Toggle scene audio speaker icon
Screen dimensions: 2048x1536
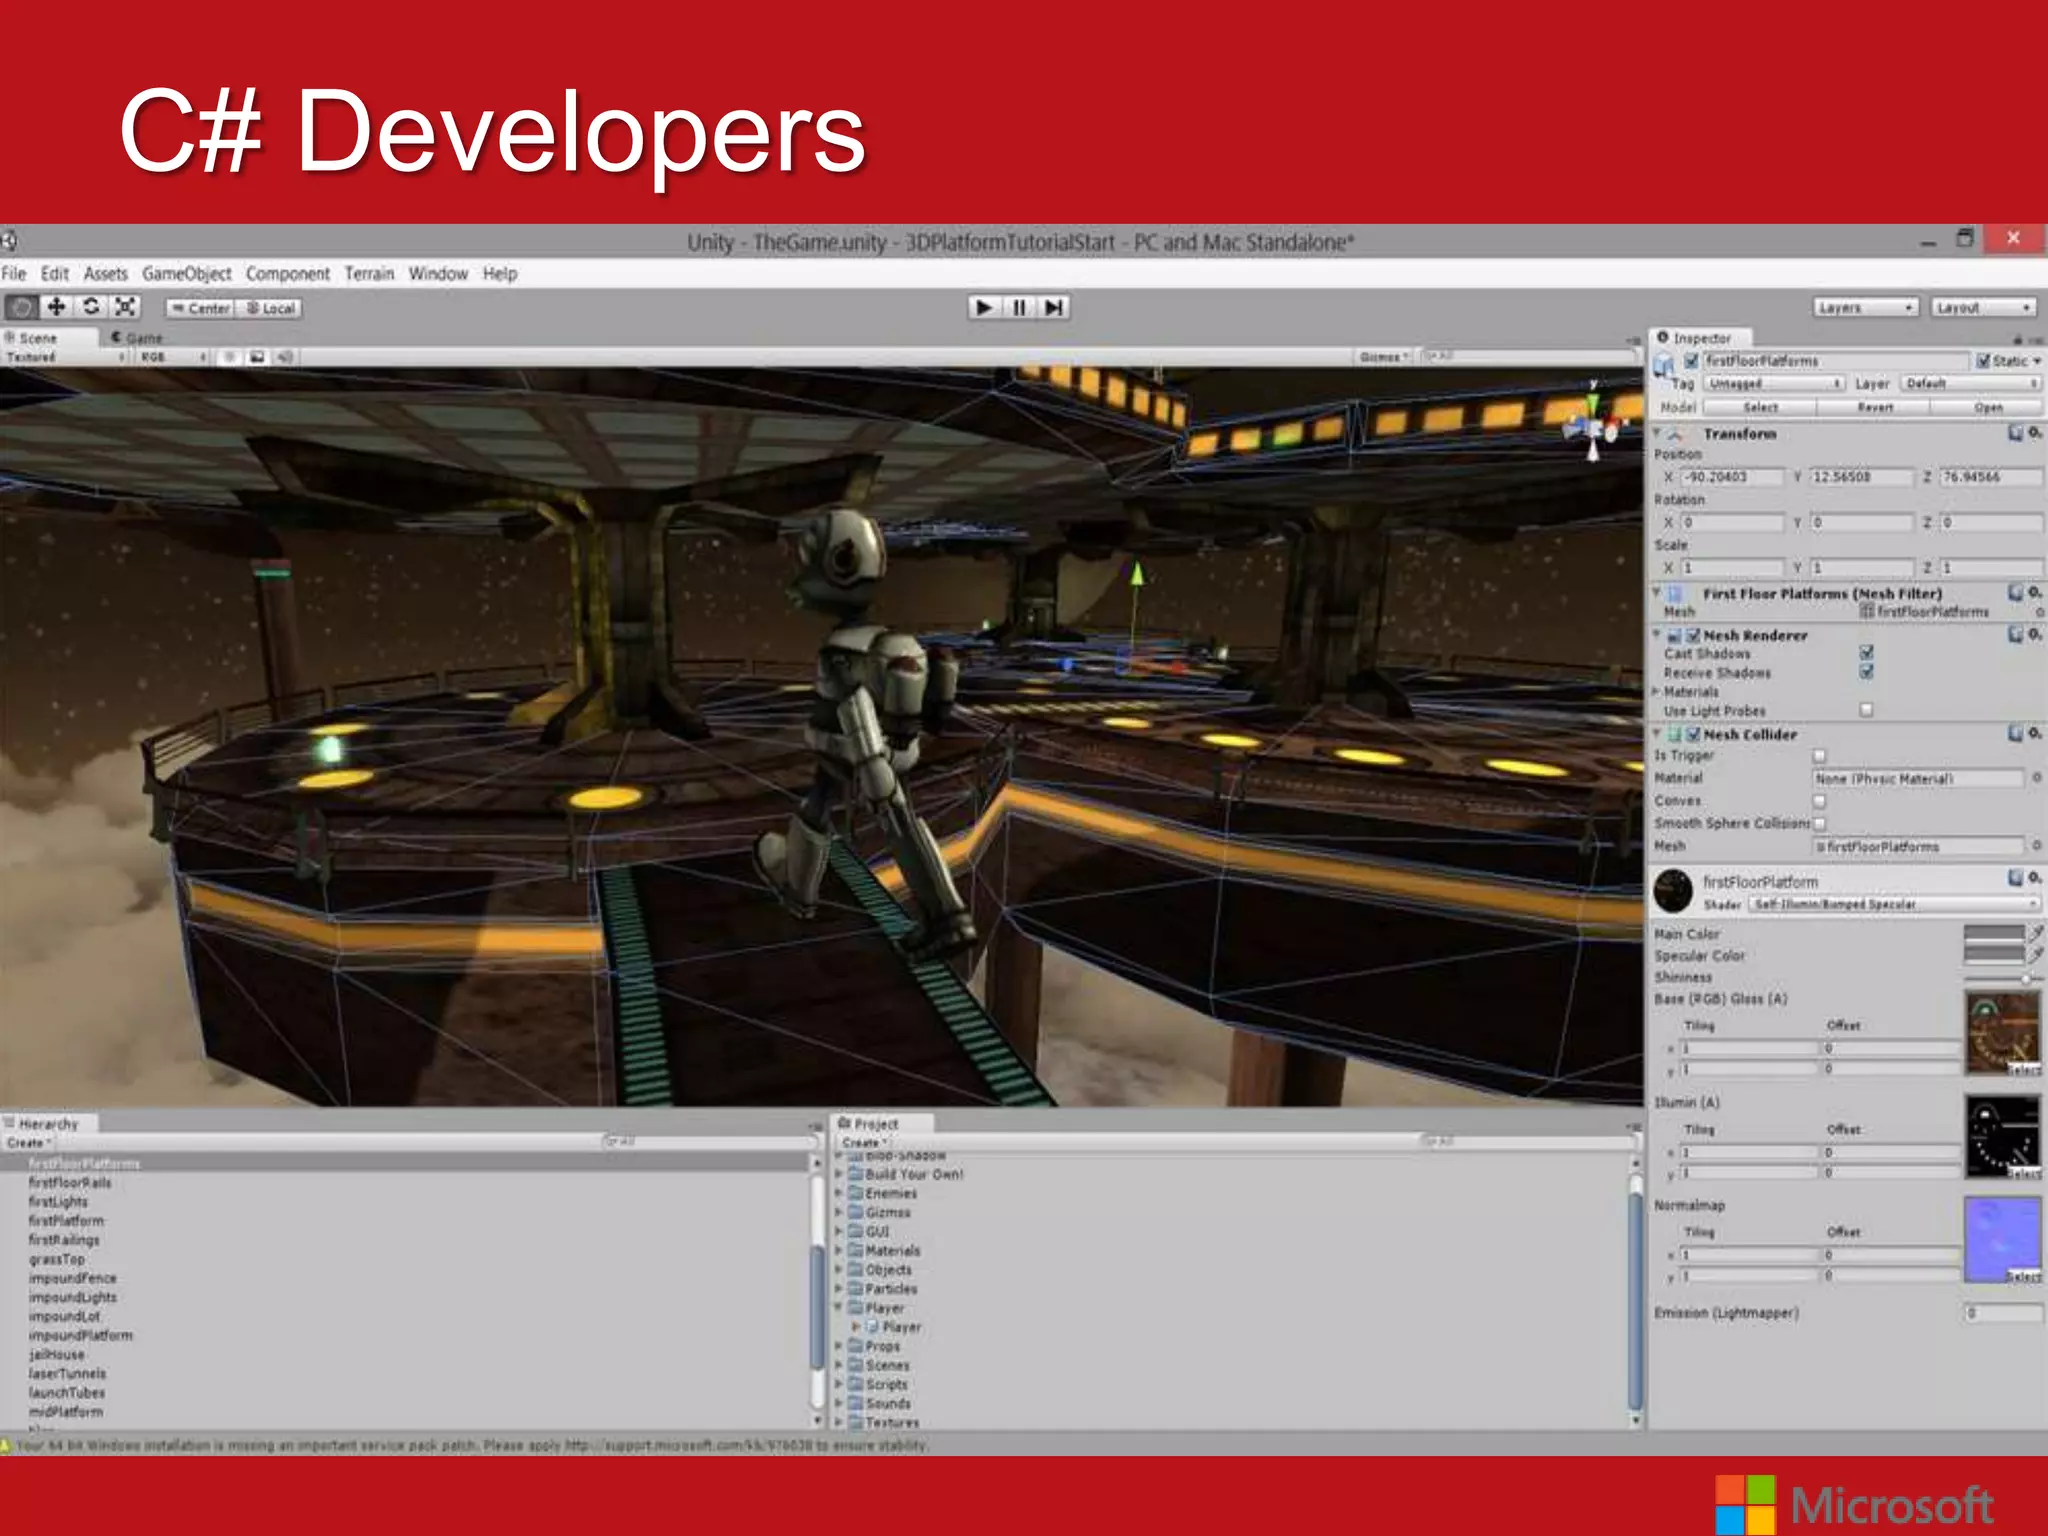click(285, 357)
